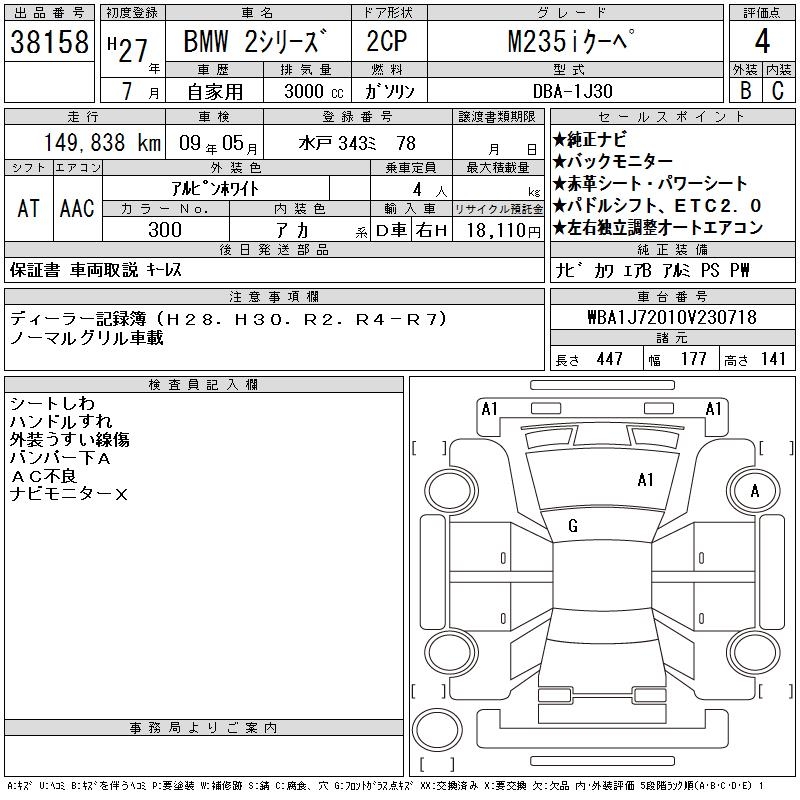Click the front-left wheel in the diagram

(x=451, y=491)
